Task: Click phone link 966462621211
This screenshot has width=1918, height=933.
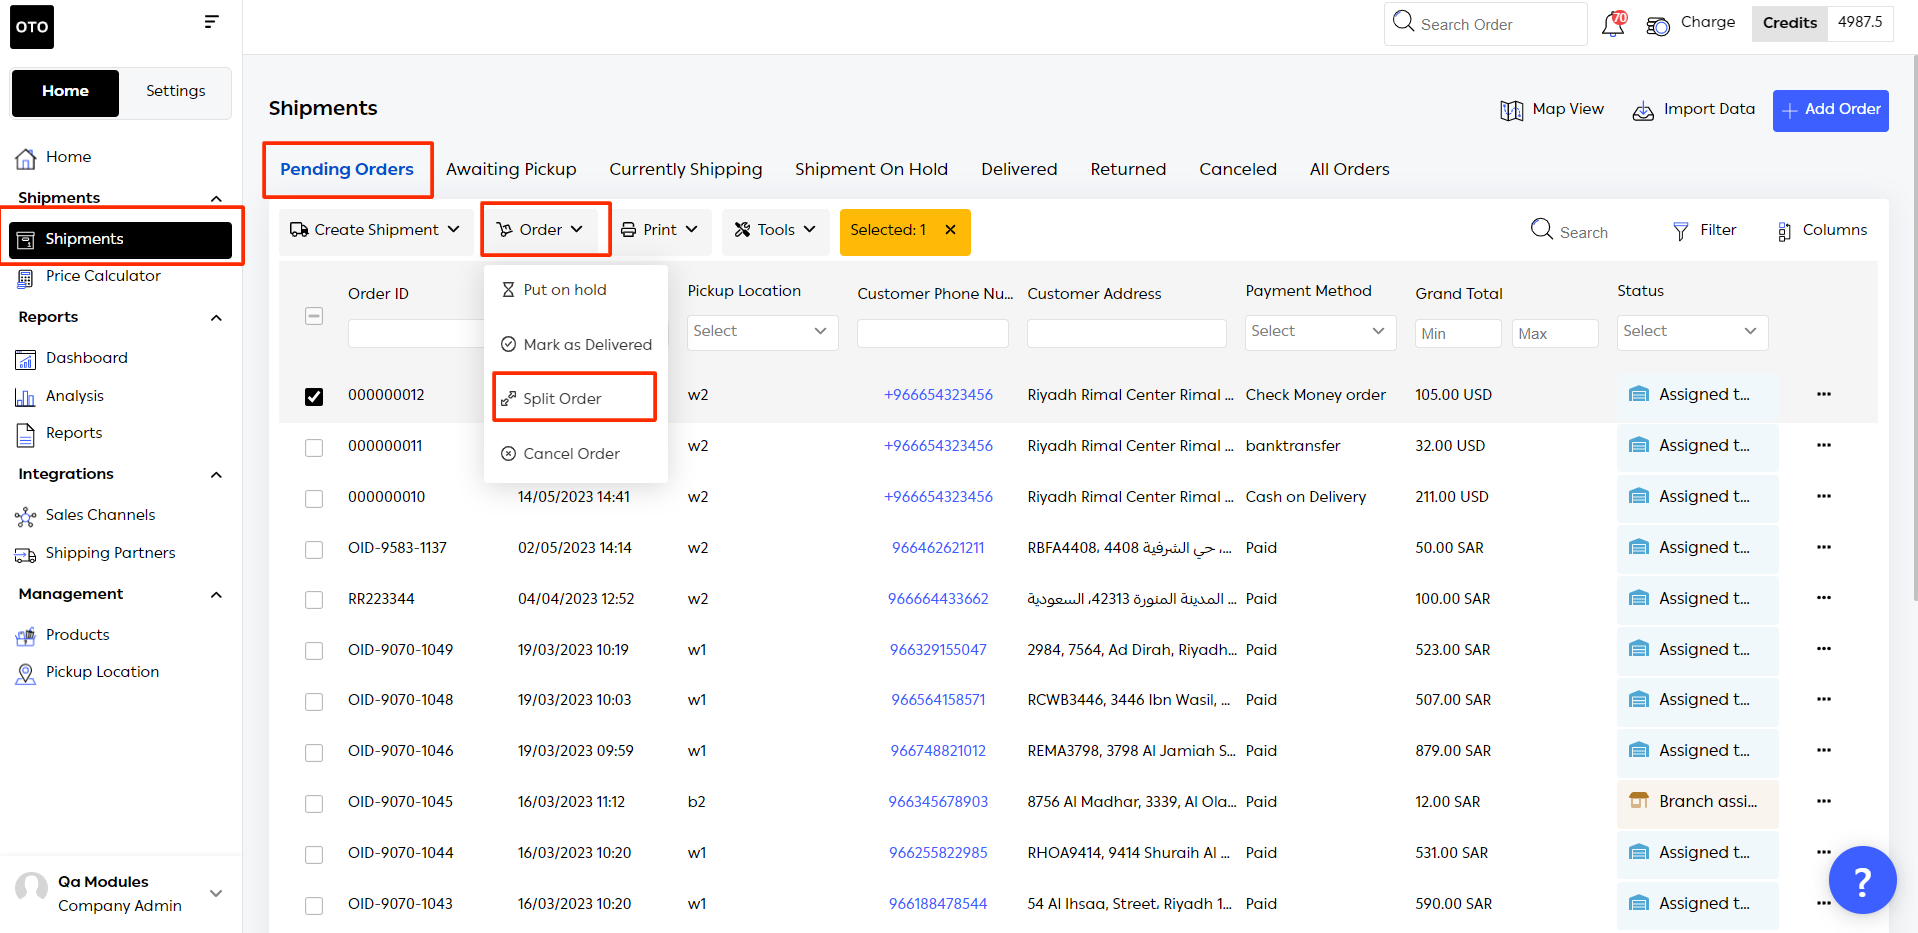Action: (x=938, y=548)
